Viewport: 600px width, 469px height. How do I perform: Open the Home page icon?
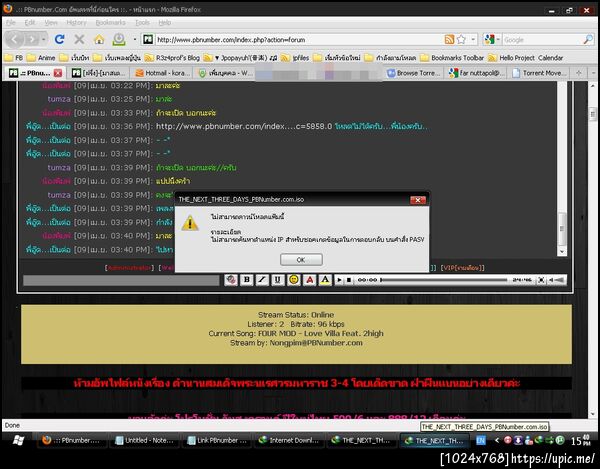tap(99, 39)
